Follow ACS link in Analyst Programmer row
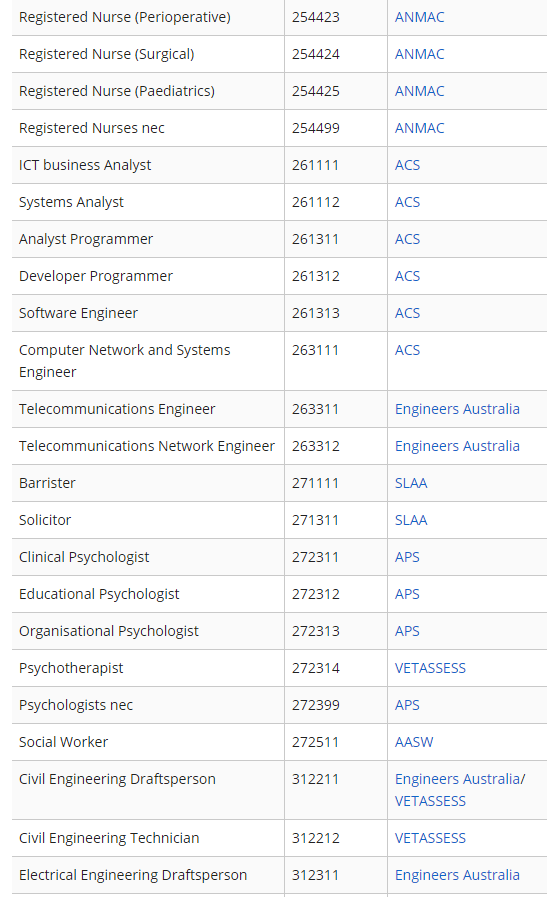The width and height of the screenshot is (547, 897). (407, 239)
